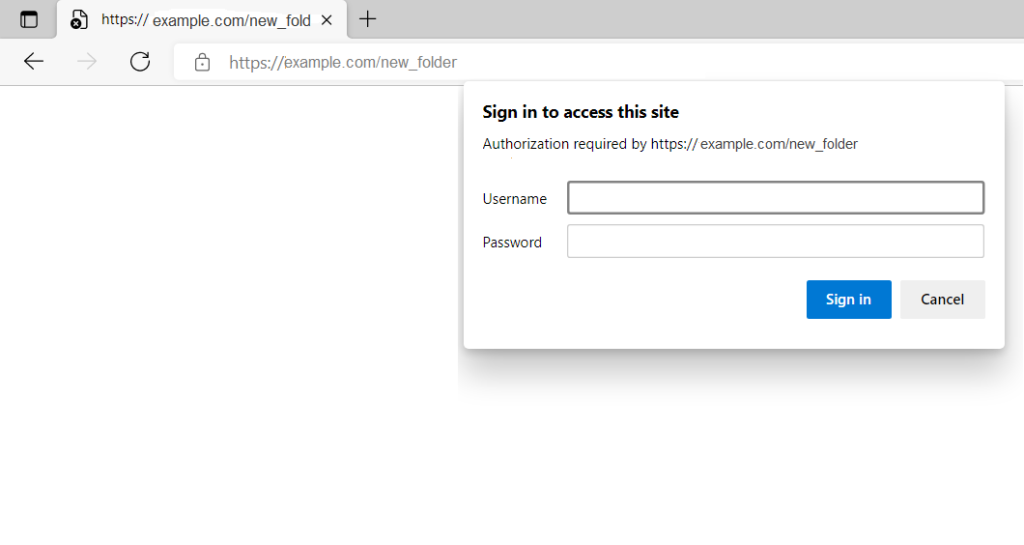Image resolution: width=1024 pixels, height=545 pixels.
Task: View site information via the lock icon
Action: pyautogui.click(x=202, y=63)
